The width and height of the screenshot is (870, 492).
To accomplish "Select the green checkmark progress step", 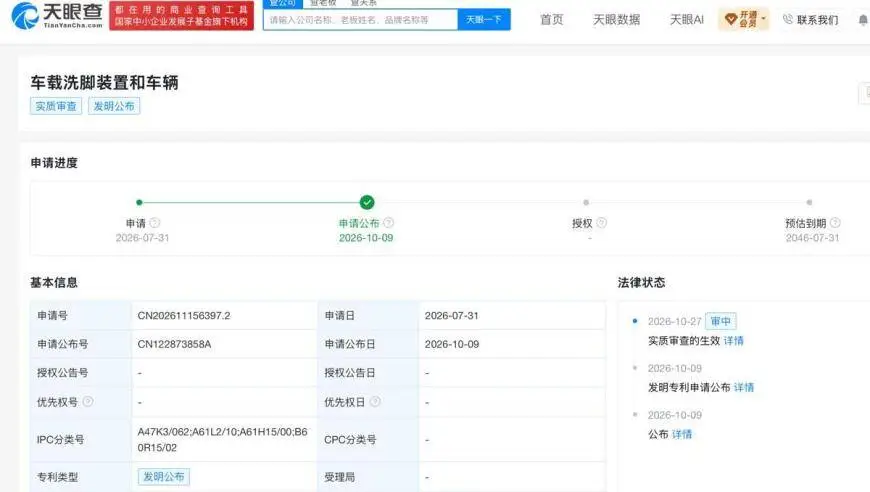I will coord(367,202).
